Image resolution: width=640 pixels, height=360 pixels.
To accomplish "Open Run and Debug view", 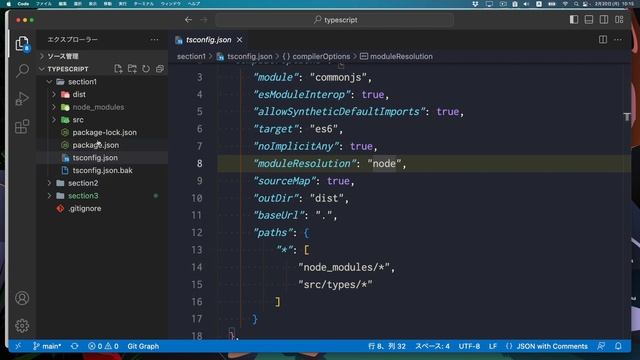I will [x=22, y=98].
